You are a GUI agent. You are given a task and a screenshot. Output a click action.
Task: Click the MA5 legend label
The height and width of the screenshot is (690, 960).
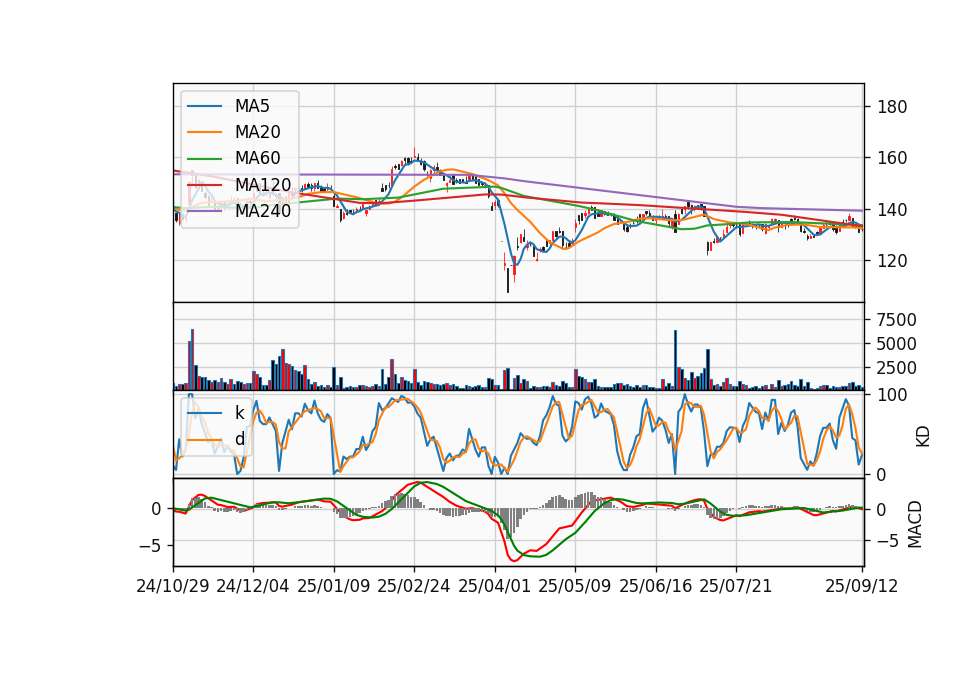pyautogui.click(x=252, y=106)
